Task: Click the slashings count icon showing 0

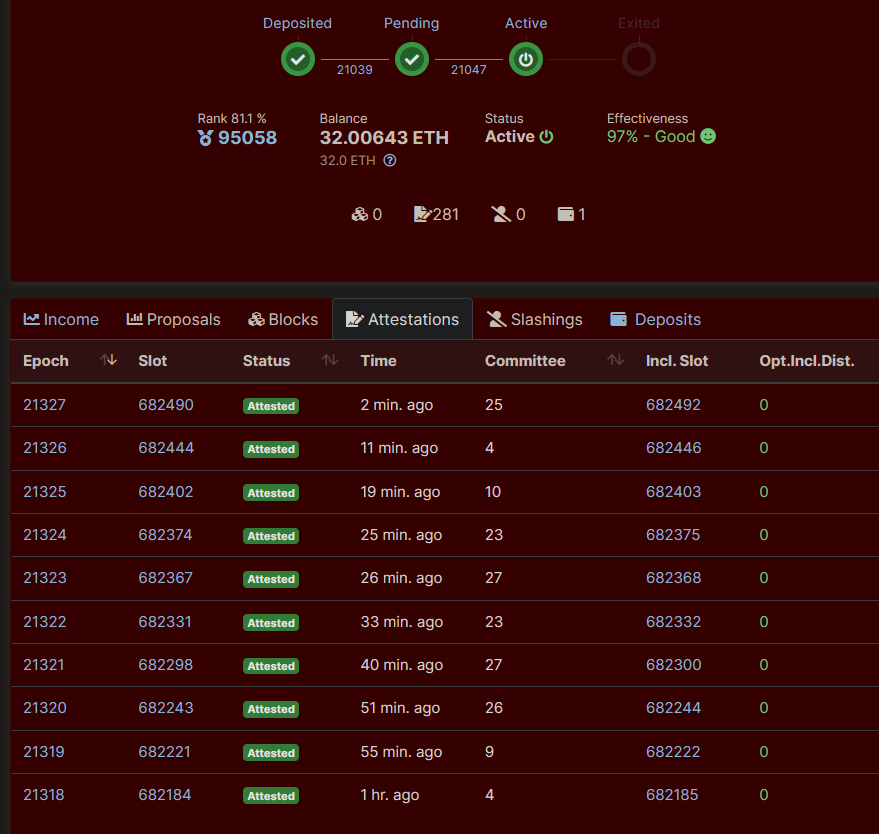Action: pos(501,214)
